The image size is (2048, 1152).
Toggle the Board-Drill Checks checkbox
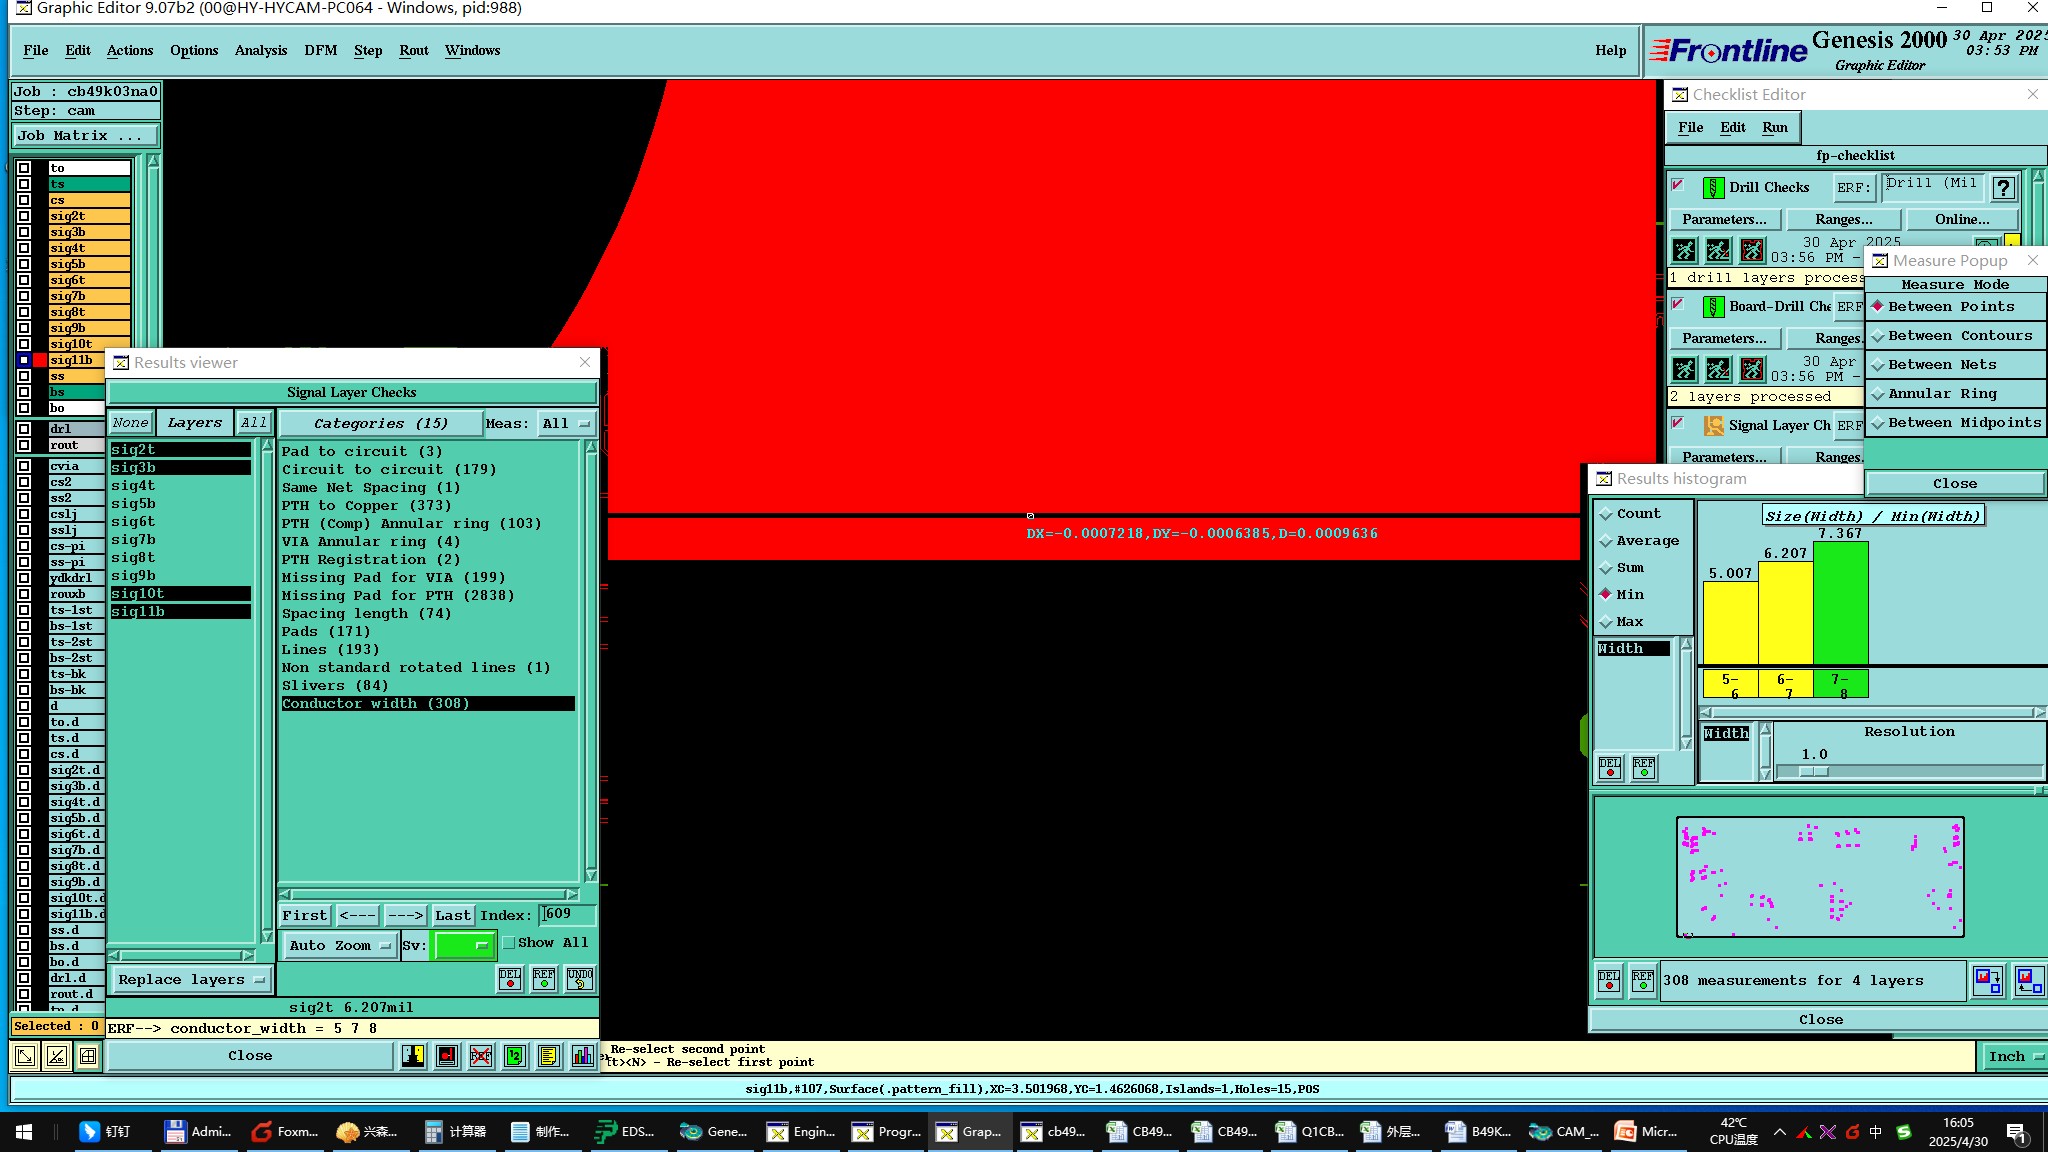pyautogui.click(x=1678, y=304)
